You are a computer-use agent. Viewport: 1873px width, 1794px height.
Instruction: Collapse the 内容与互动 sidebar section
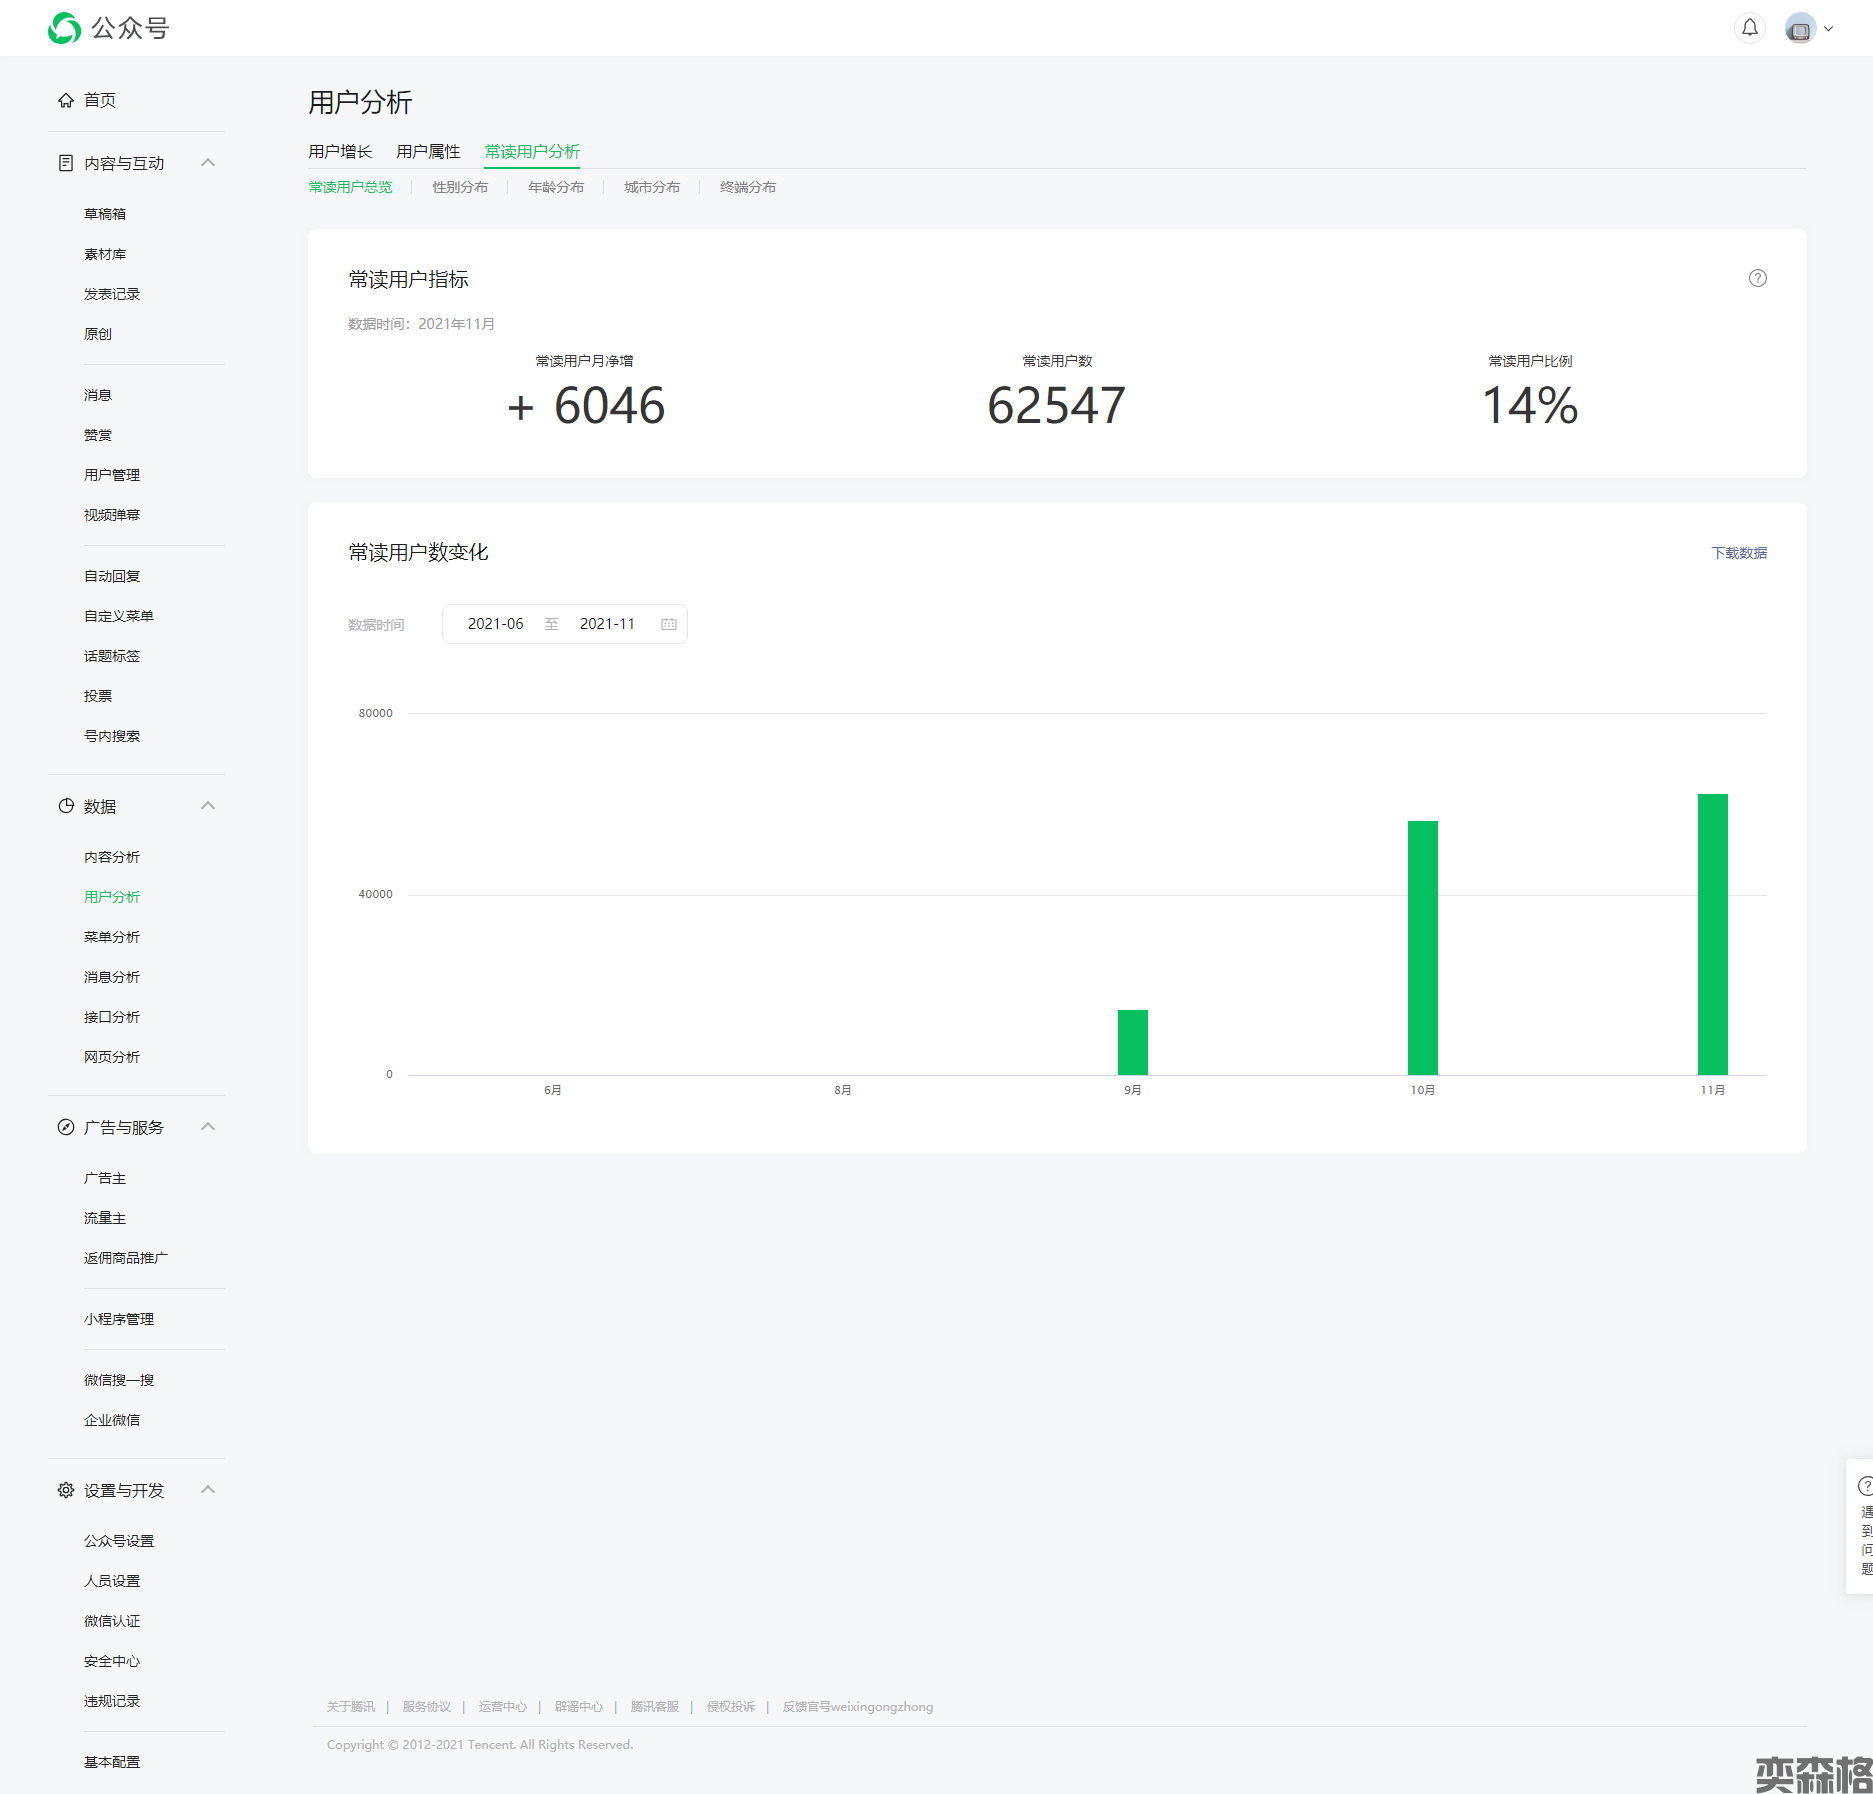208,163
